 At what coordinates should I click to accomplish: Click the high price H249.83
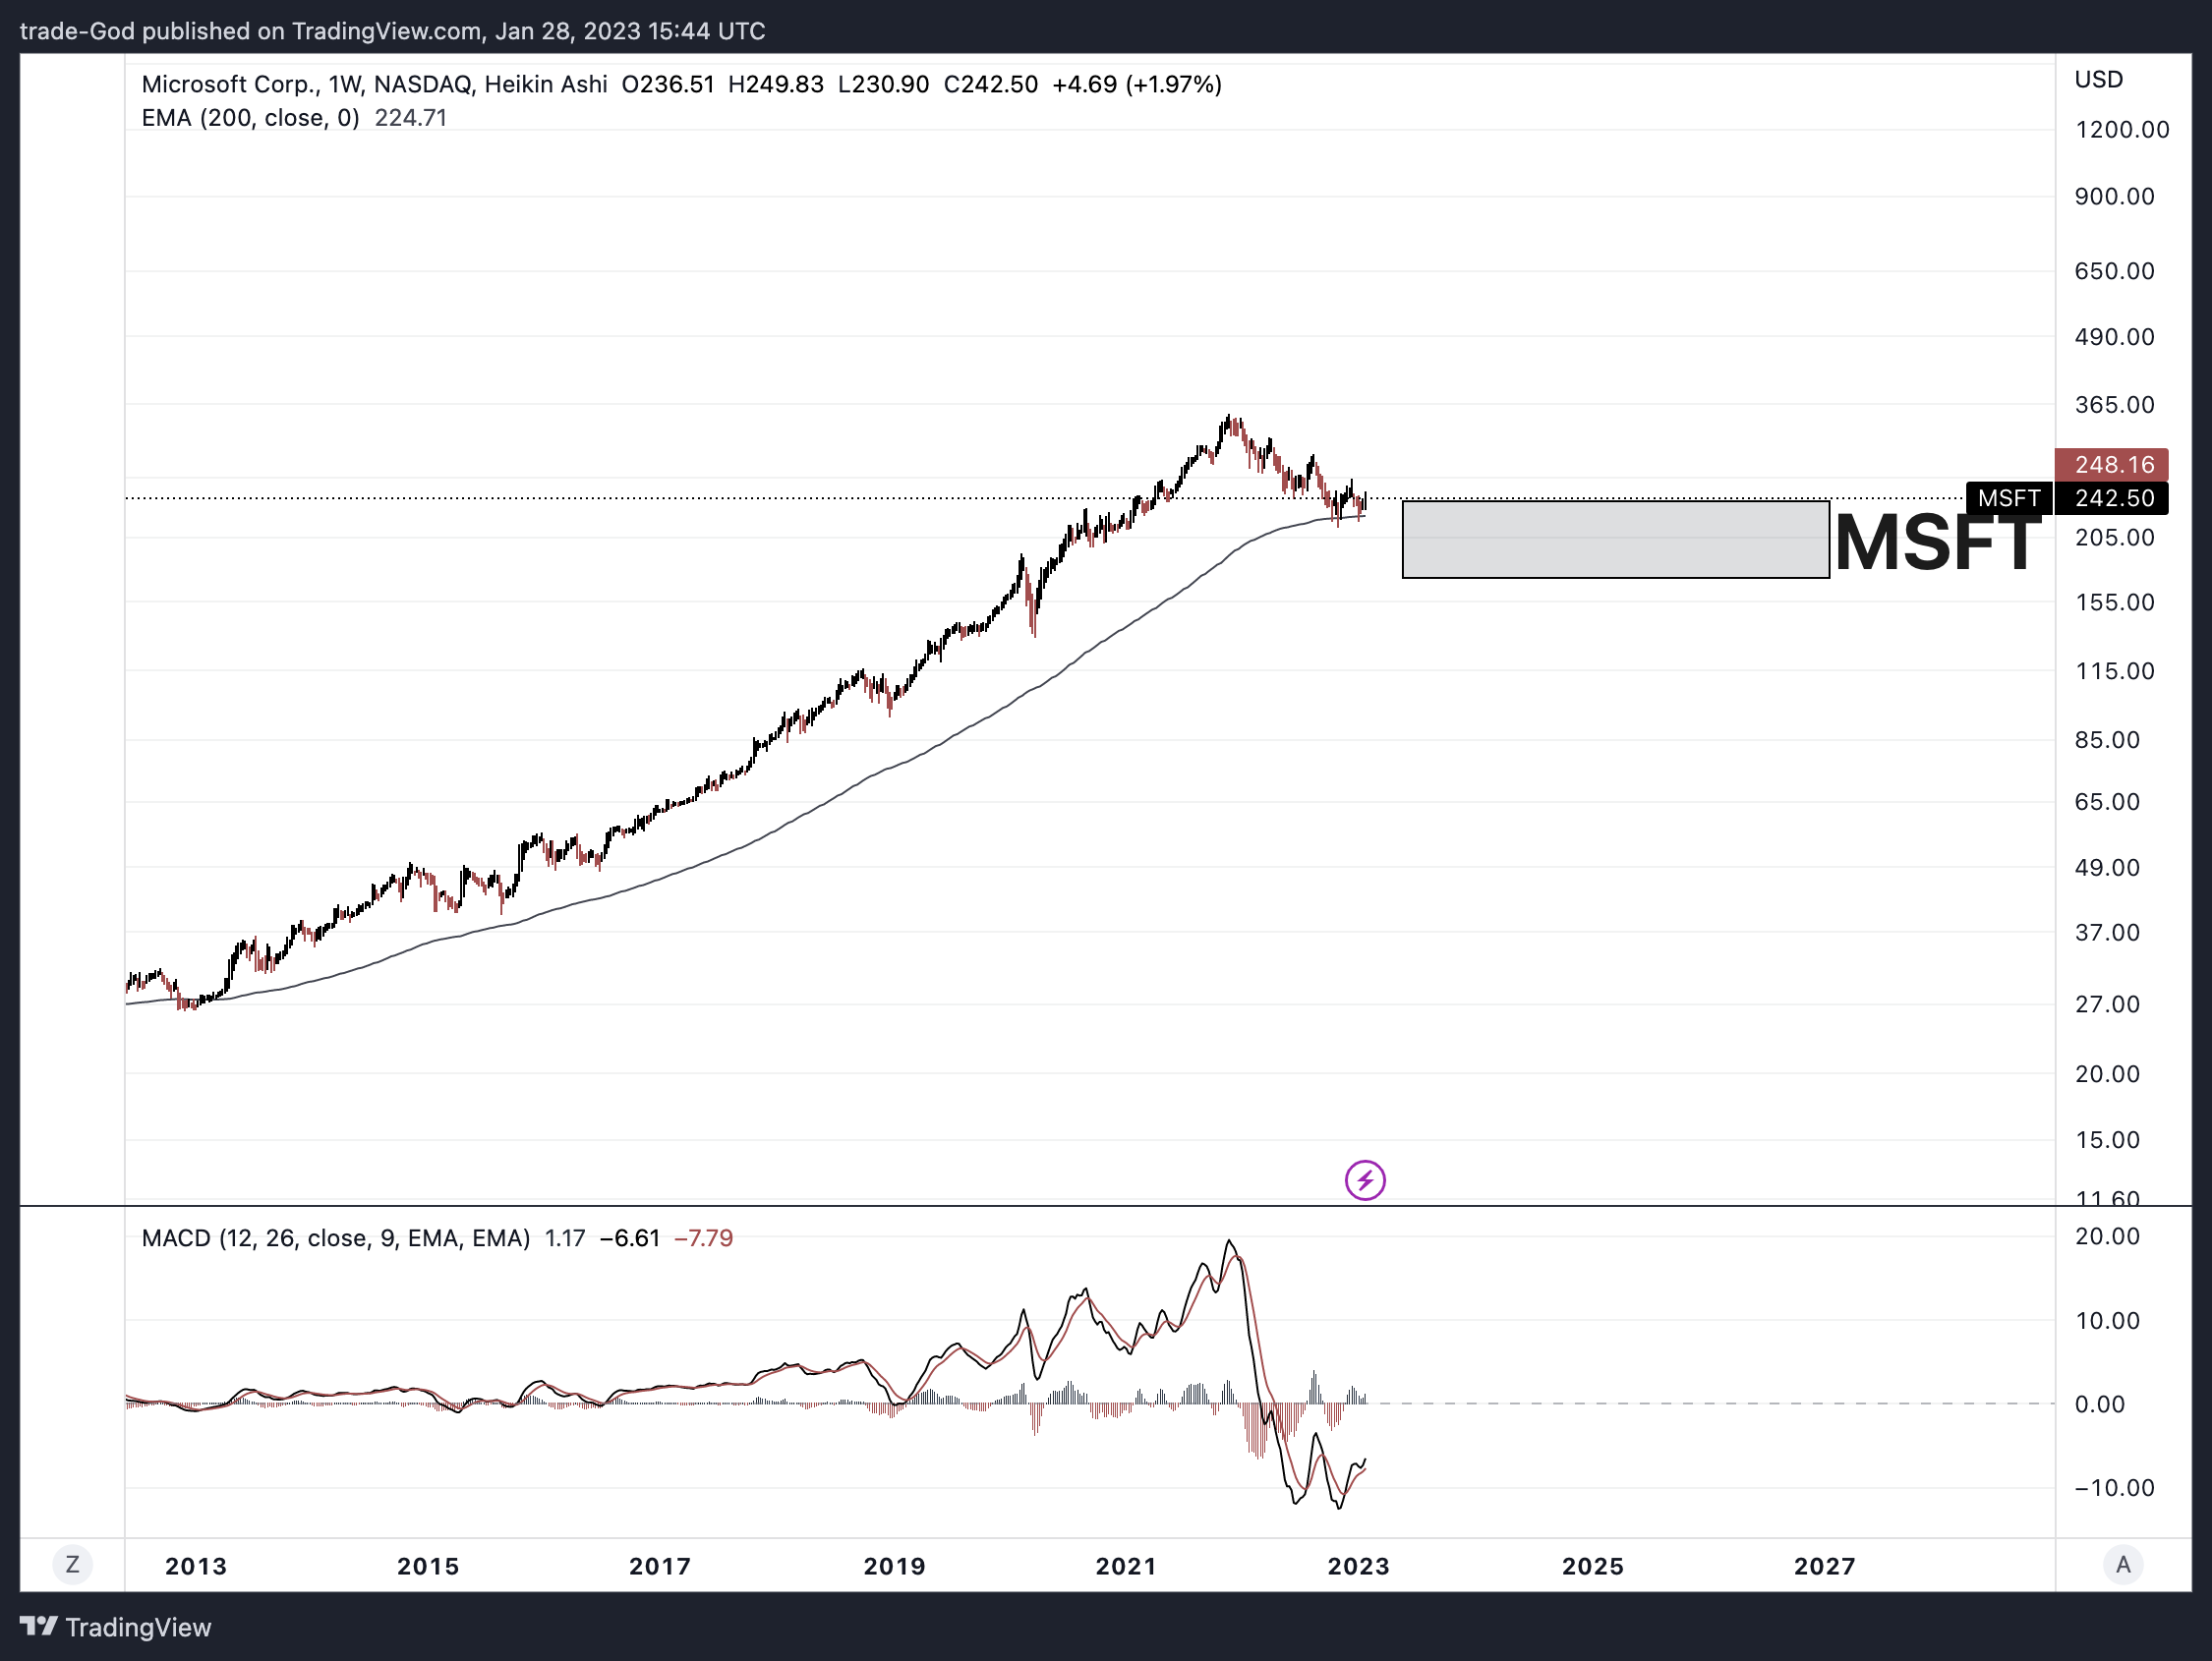pos(776,84)
